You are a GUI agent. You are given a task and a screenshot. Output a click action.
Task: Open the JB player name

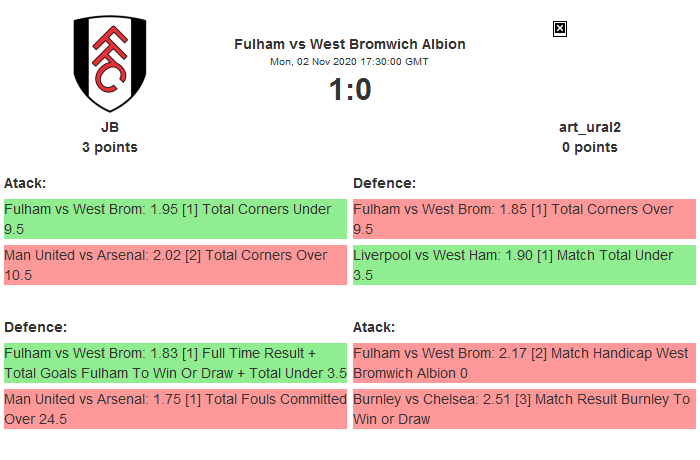[x=110, y=127]
